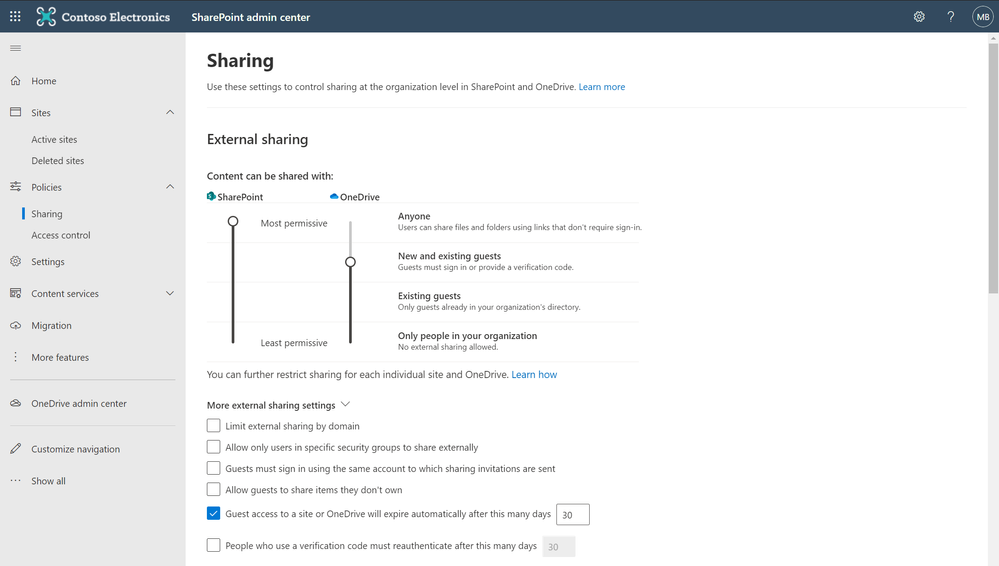999x566 pixels.
Task: Open the OneDrive admin center icon
Action: (16, 403)
